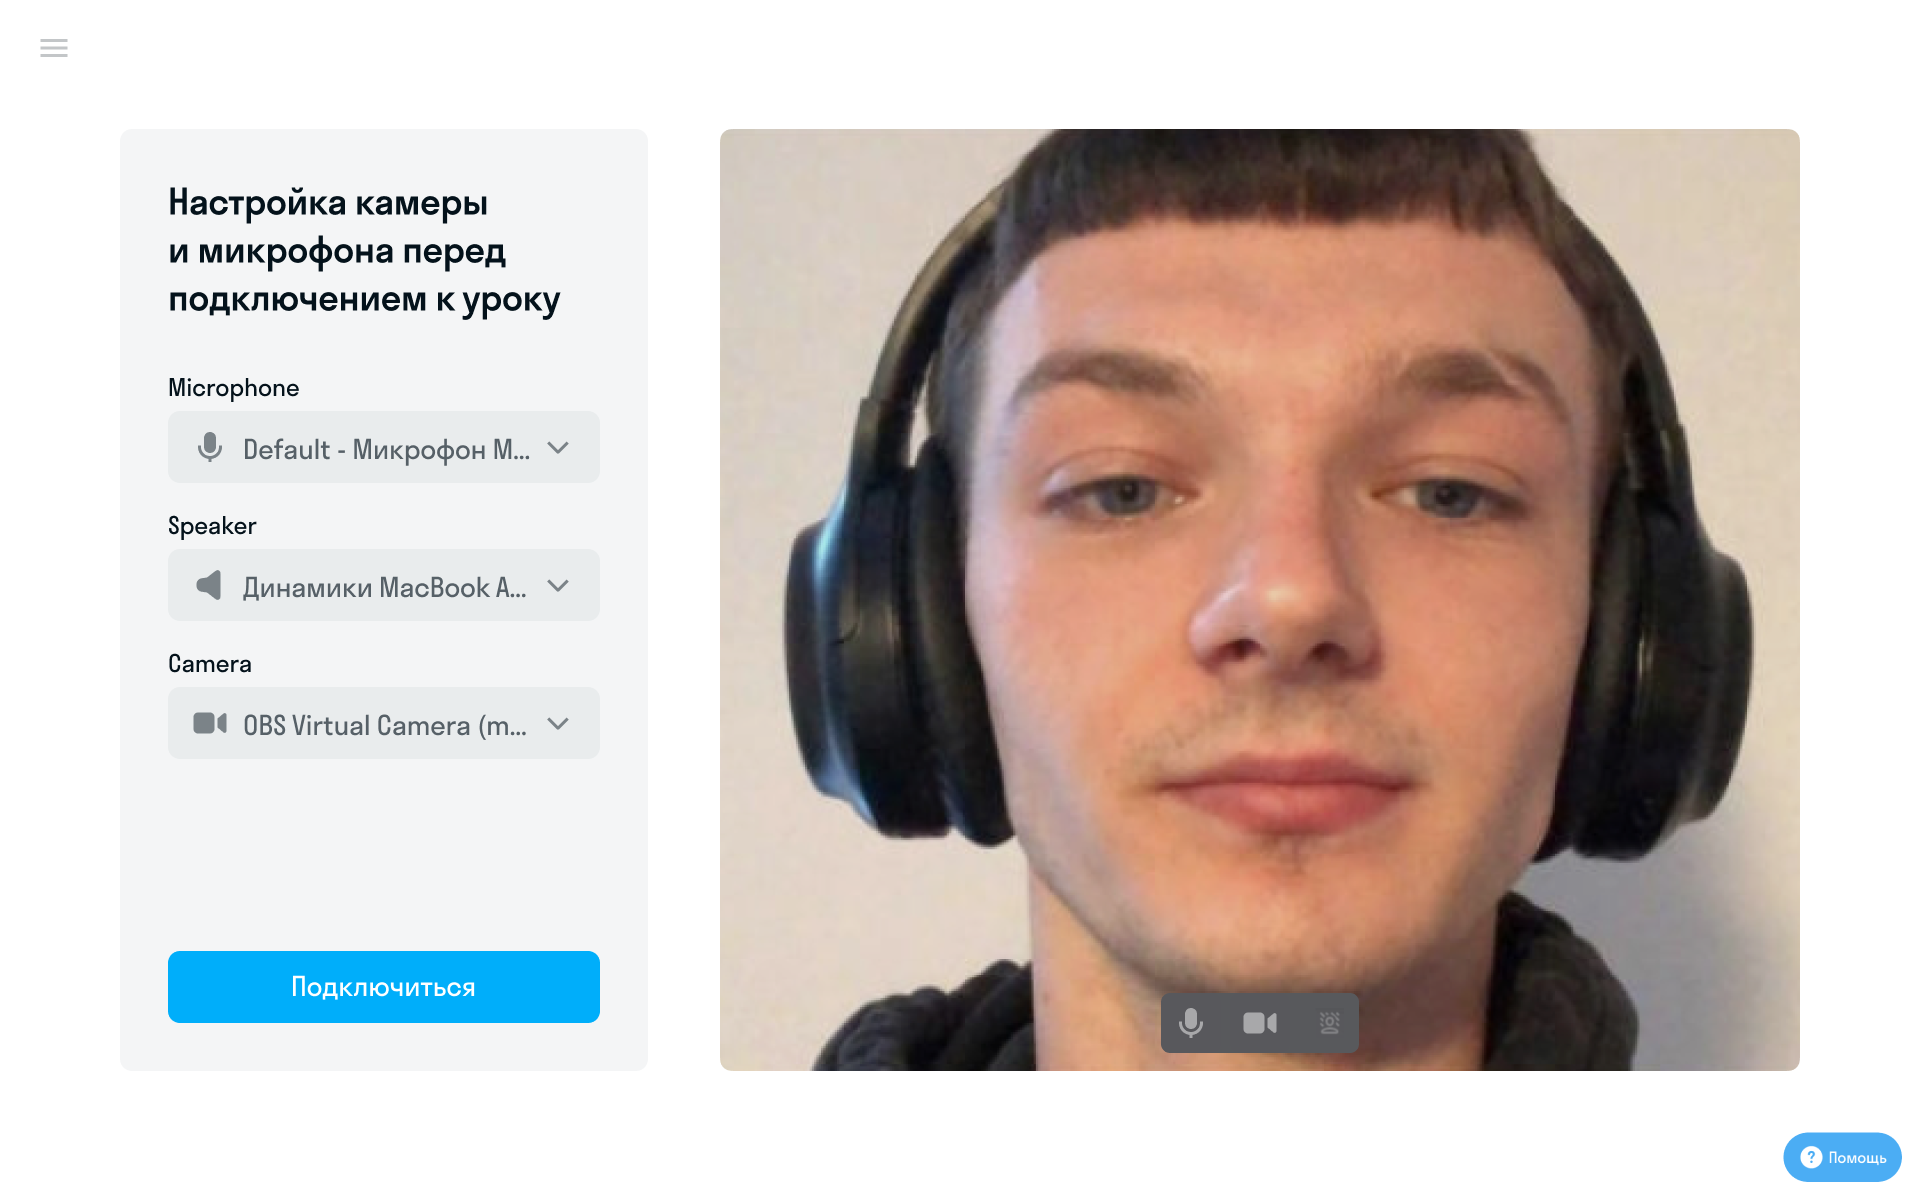Expand Camera dropdown chevron arrow
This screenshot has height=1200, width=1920.
point(558,724)
